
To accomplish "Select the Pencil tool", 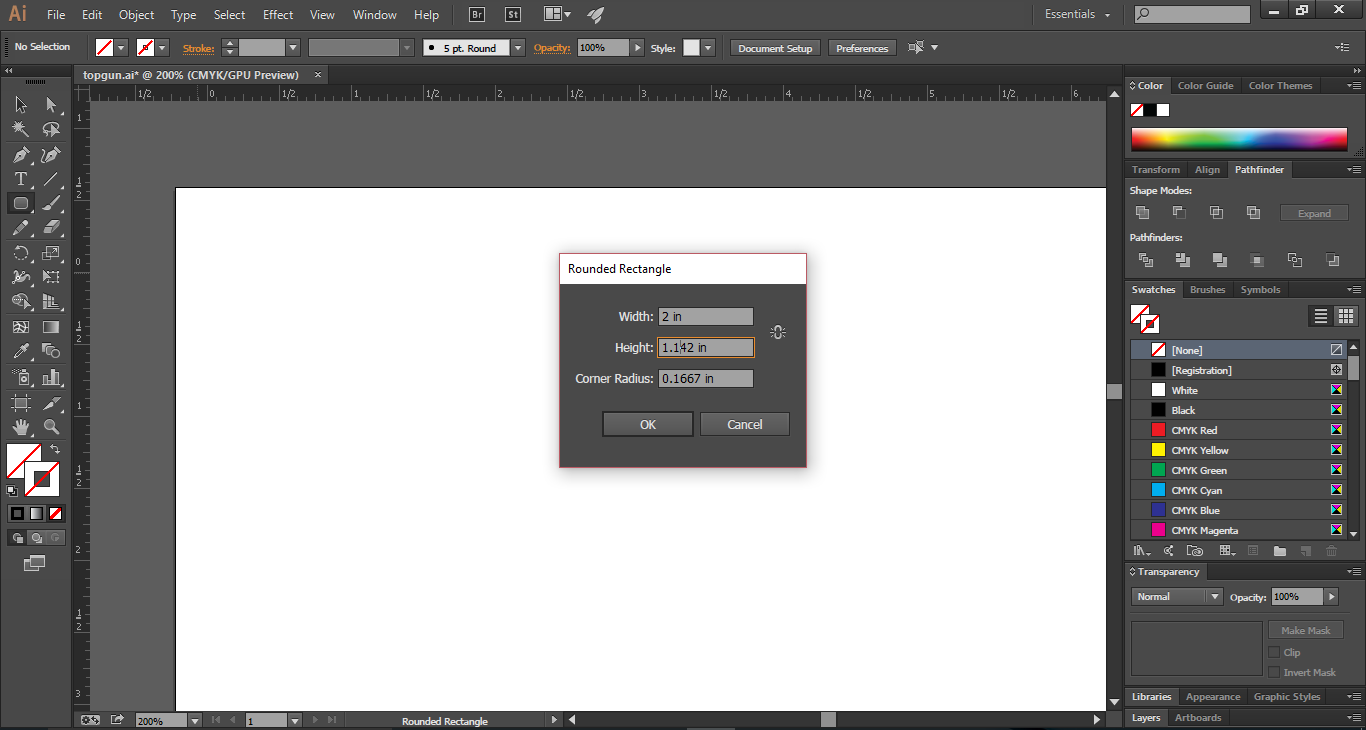I will pyautogui.click(x=21, y=228).
